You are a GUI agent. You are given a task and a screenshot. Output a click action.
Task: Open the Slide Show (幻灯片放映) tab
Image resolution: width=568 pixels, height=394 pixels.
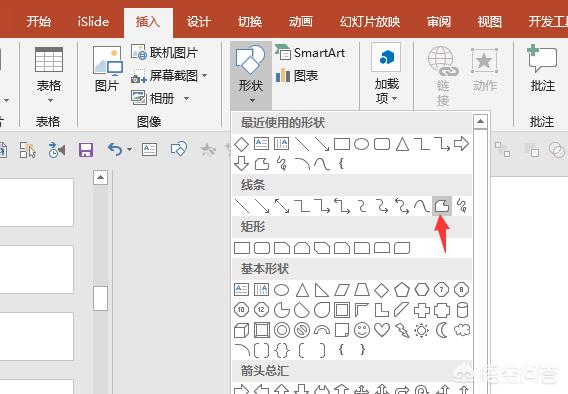370,22
